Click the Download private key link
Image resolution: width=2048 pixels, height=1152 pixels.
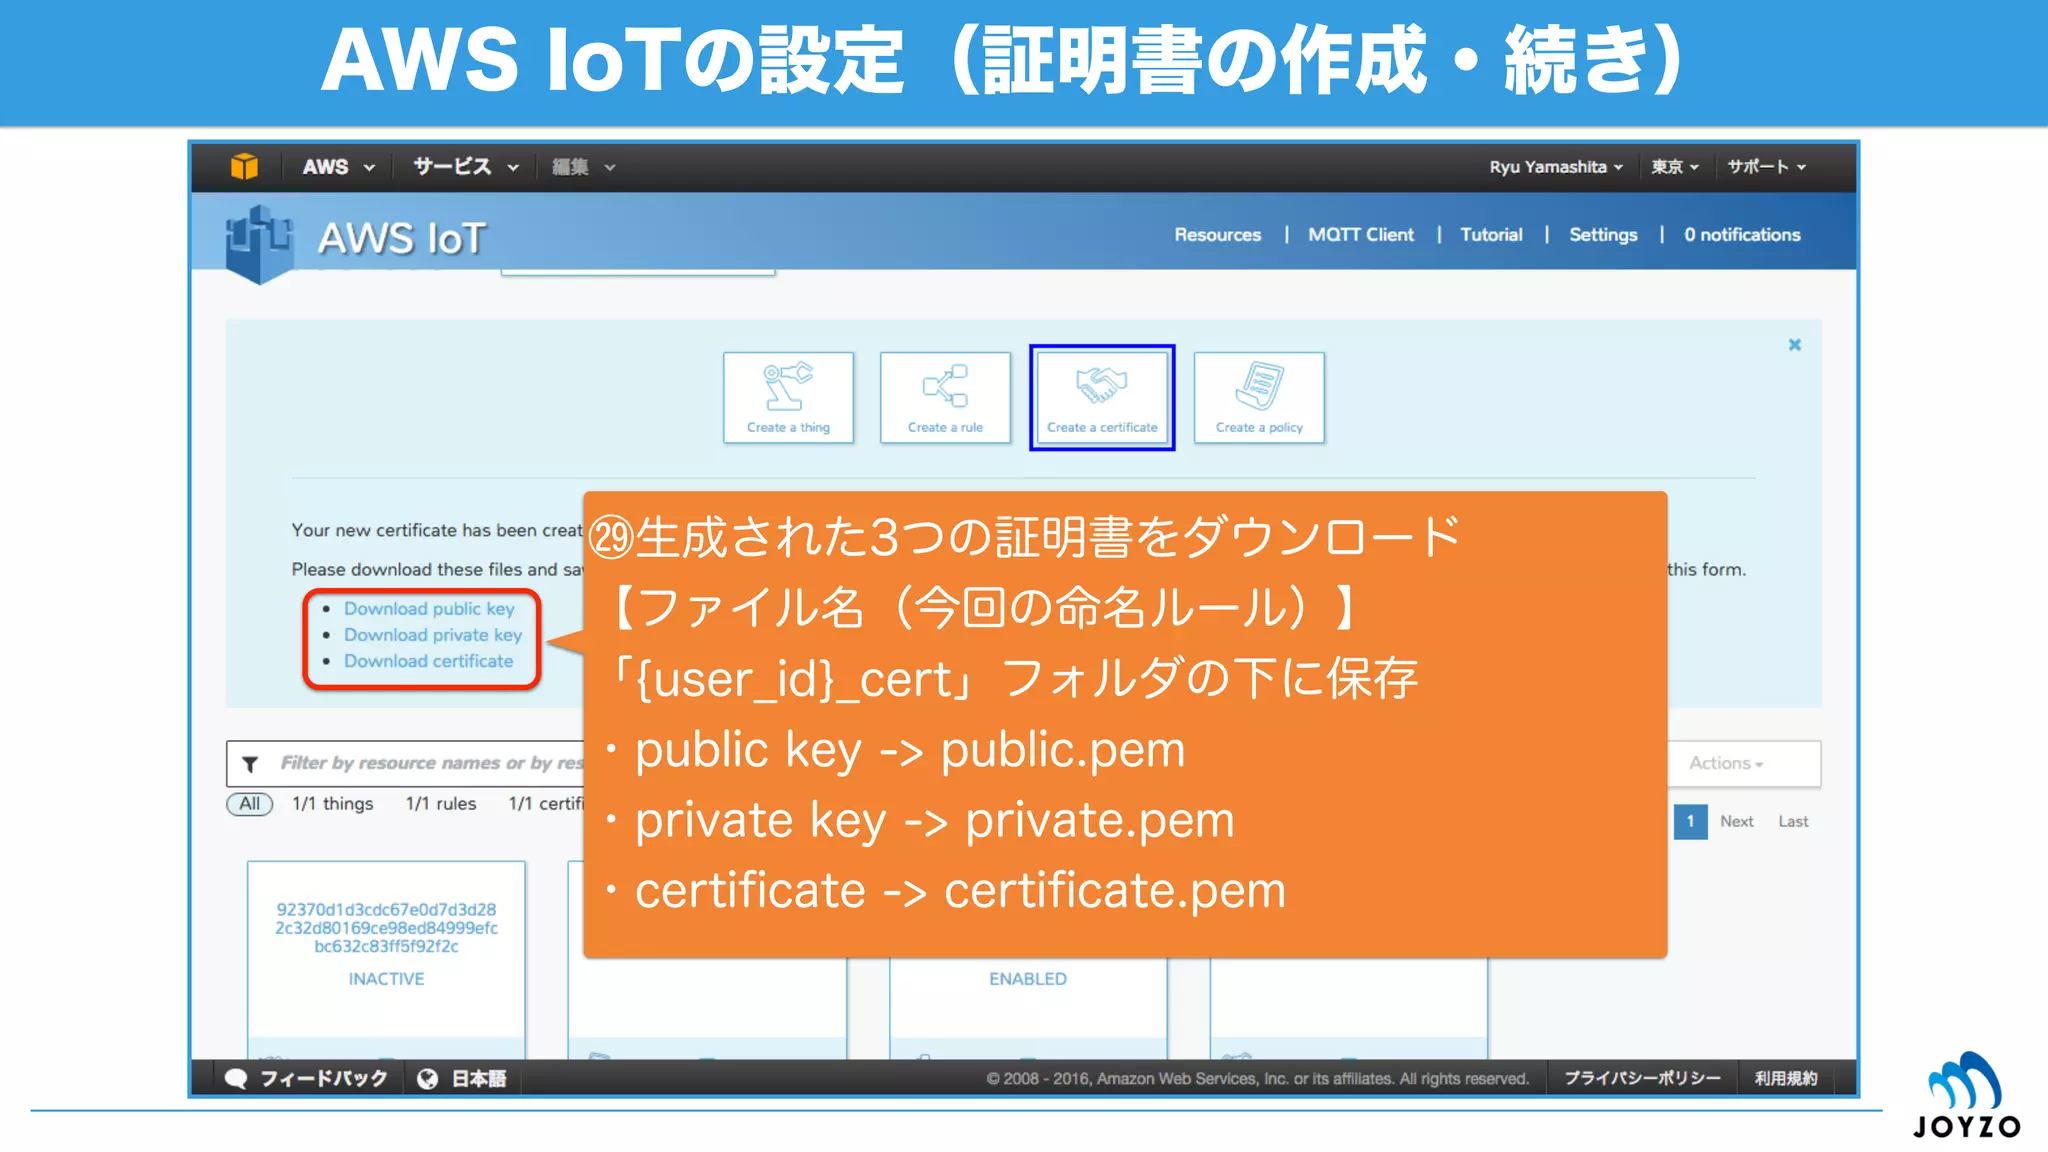[x=433, y=634]
